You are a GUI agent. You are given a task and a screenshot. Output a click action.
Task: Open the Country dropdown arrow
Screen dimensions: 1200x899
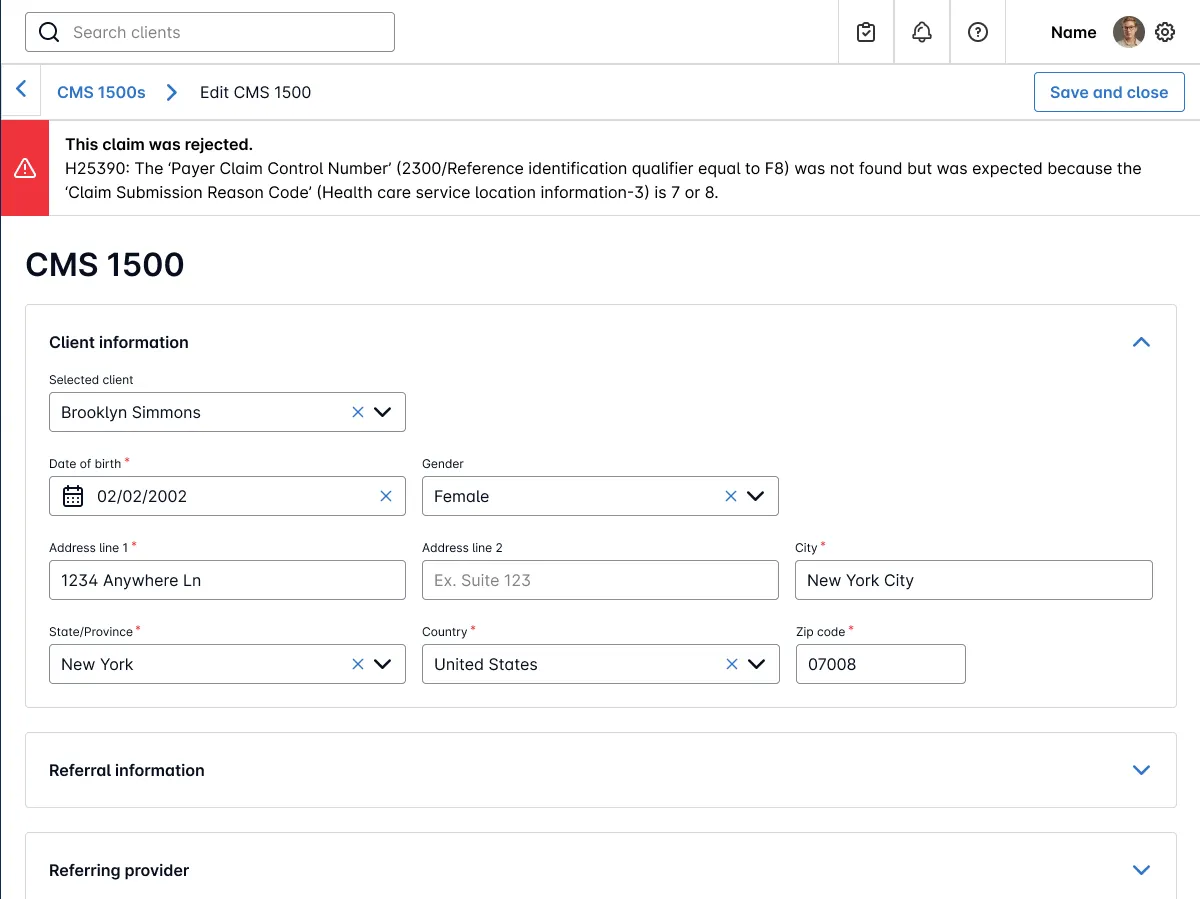point(756,664)
